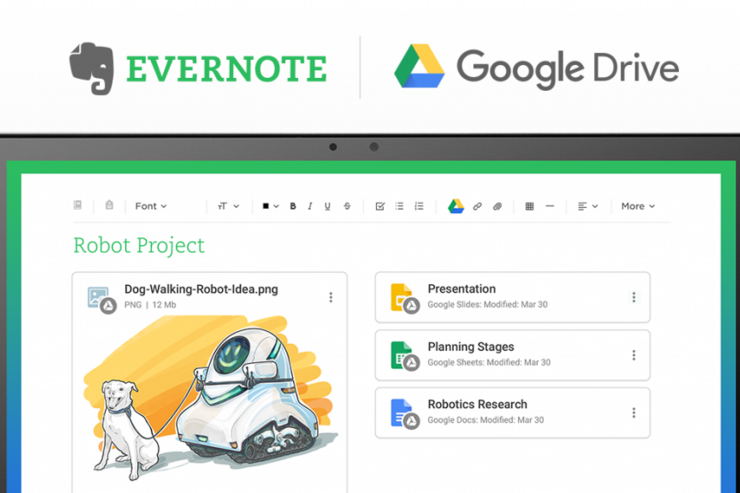
Task: Open options menu for Planning Stages
Action: (634, 355)
